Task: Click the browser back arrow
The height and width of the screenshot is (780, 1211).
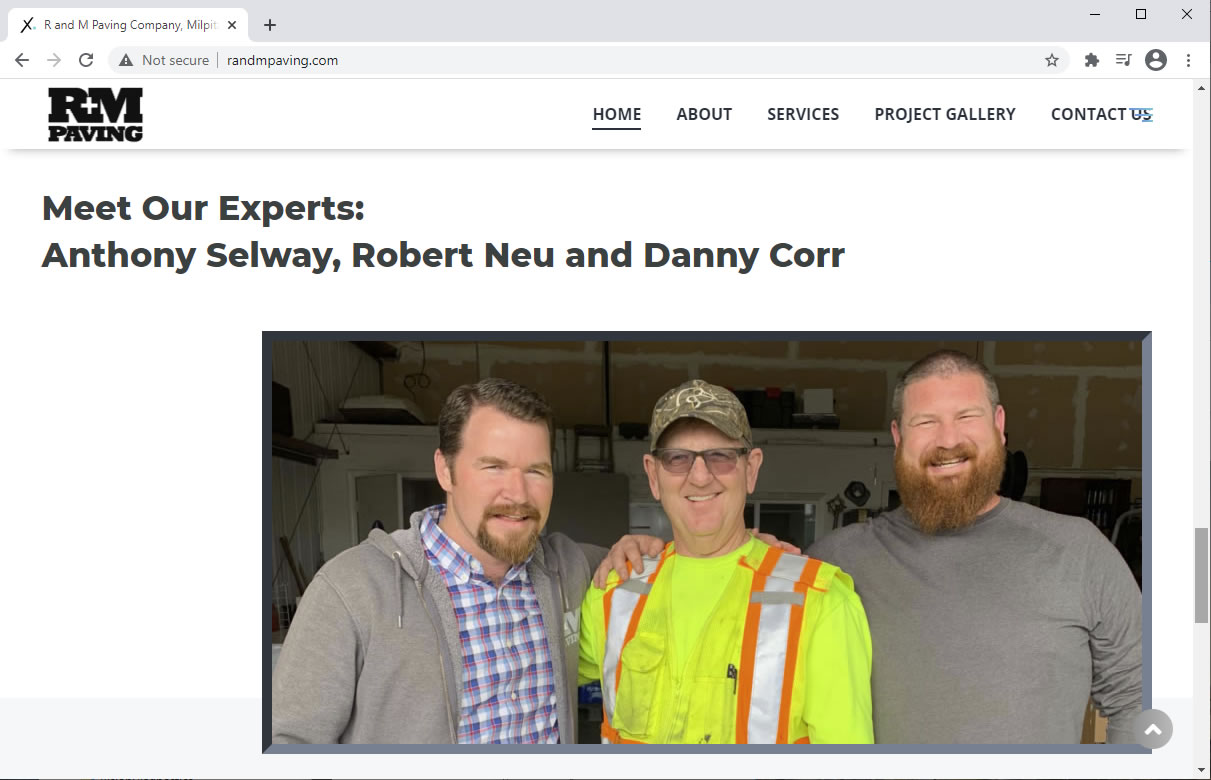Action: coord(22,60)
